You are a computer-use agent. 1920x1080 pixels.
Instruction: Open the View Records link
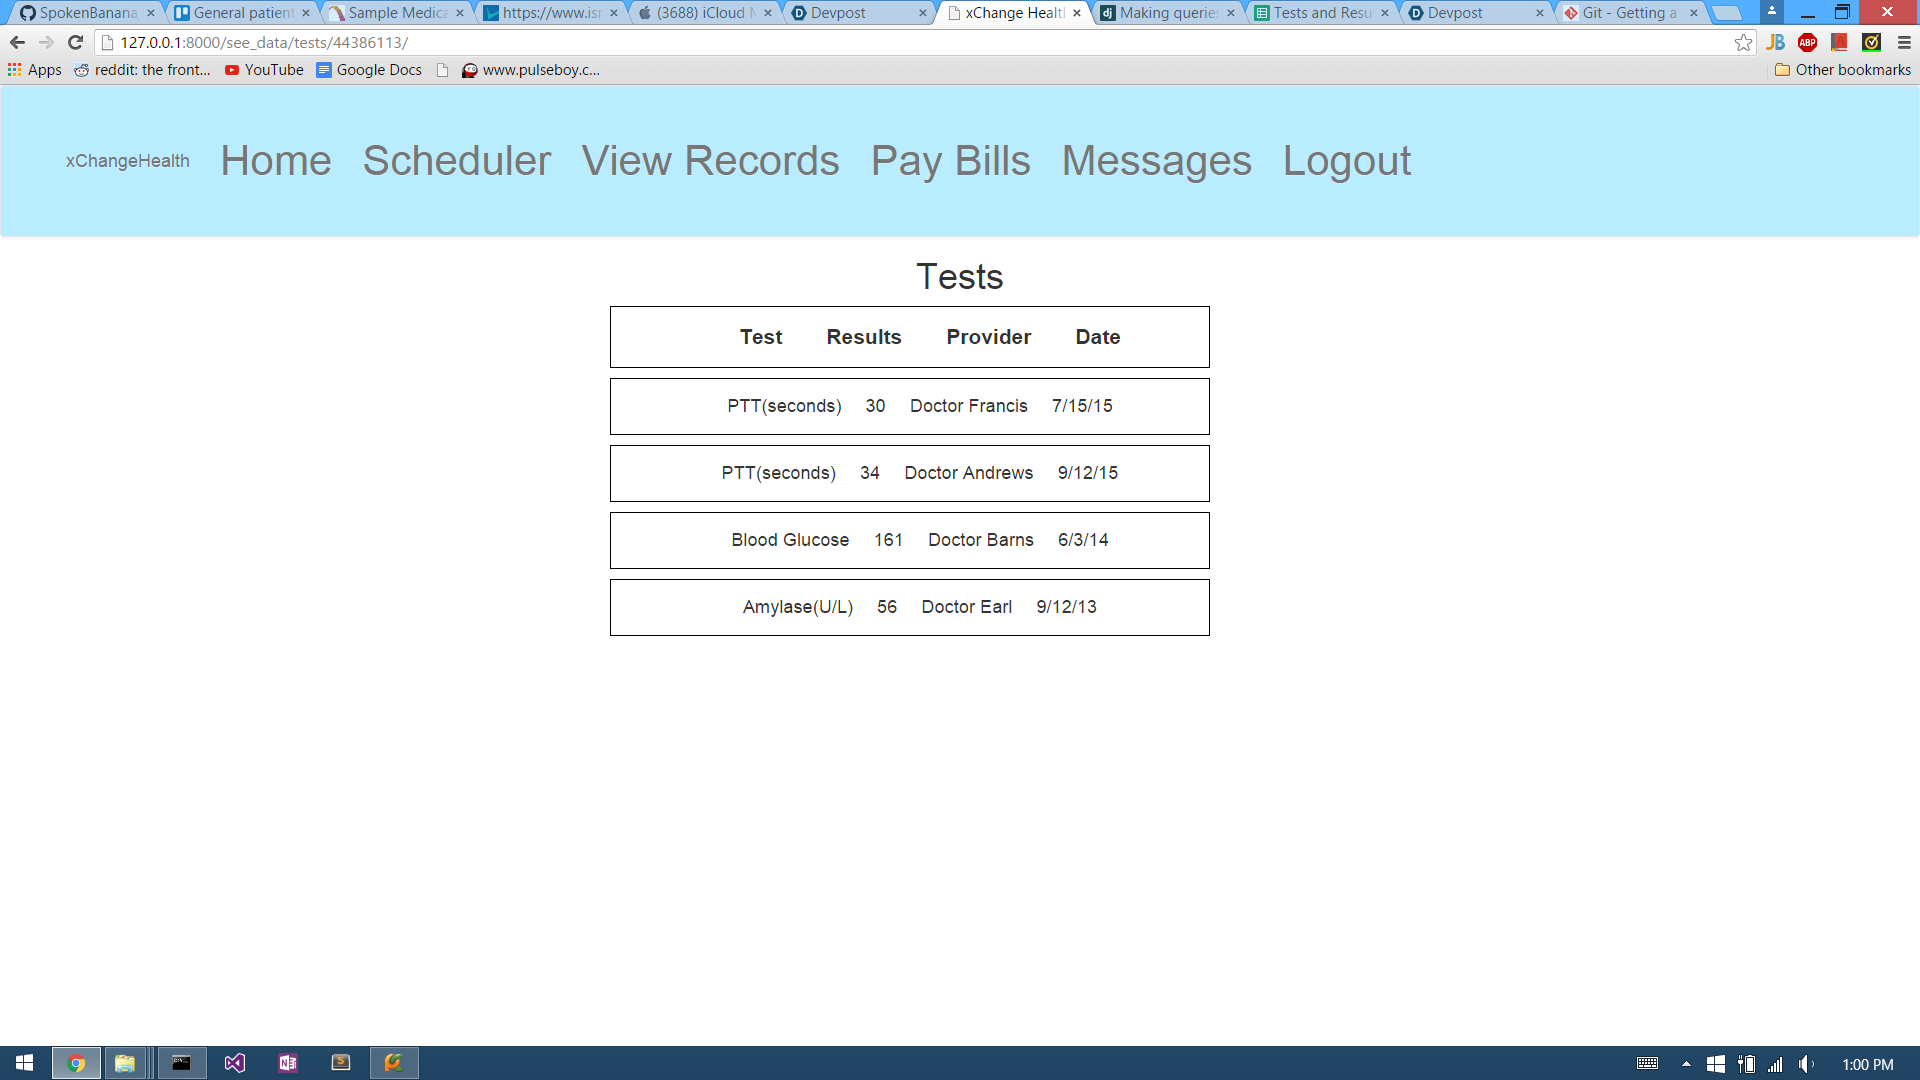(x=710, y=161)
